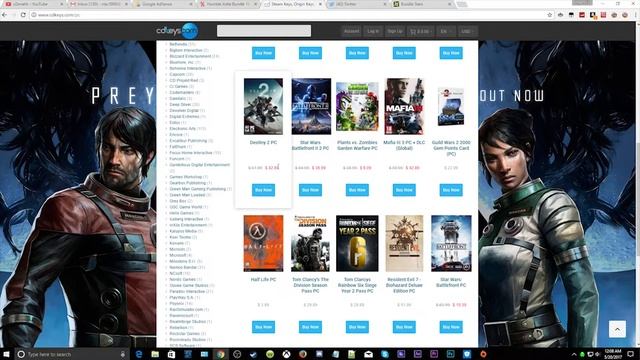Buy Now under Destiny 2 PC

[263, 190]
